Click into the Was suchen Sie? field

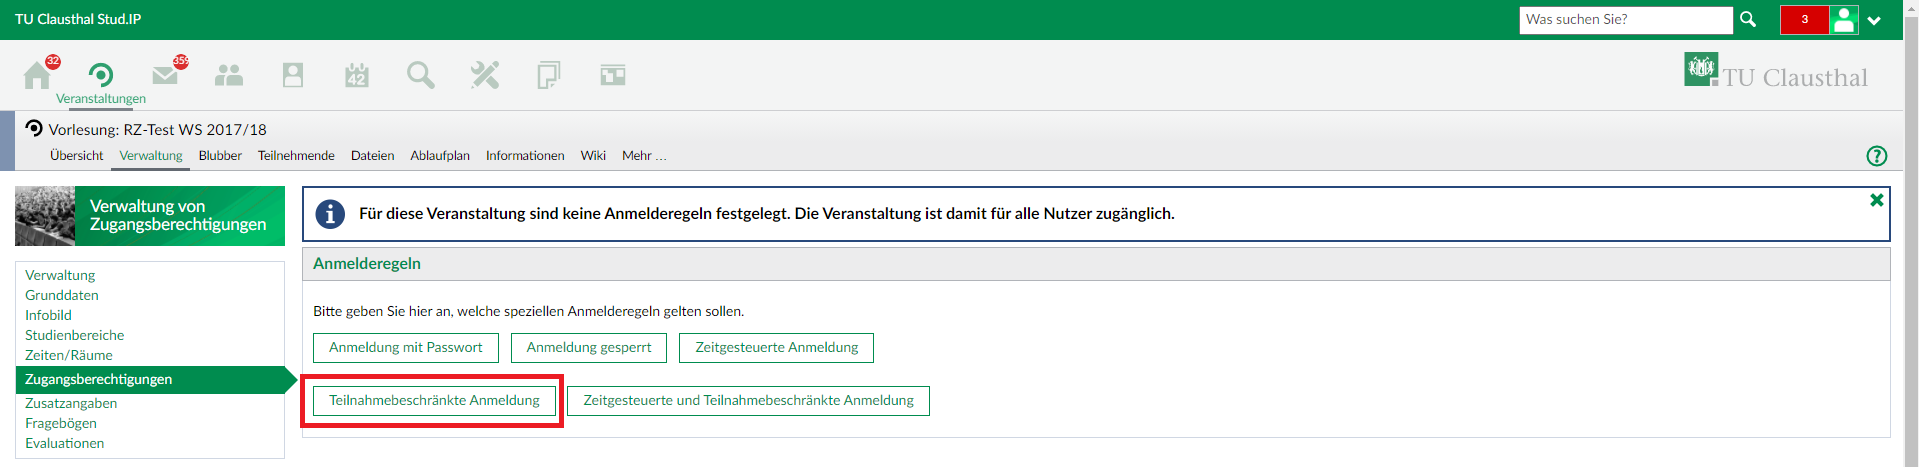coord(1624,20)
